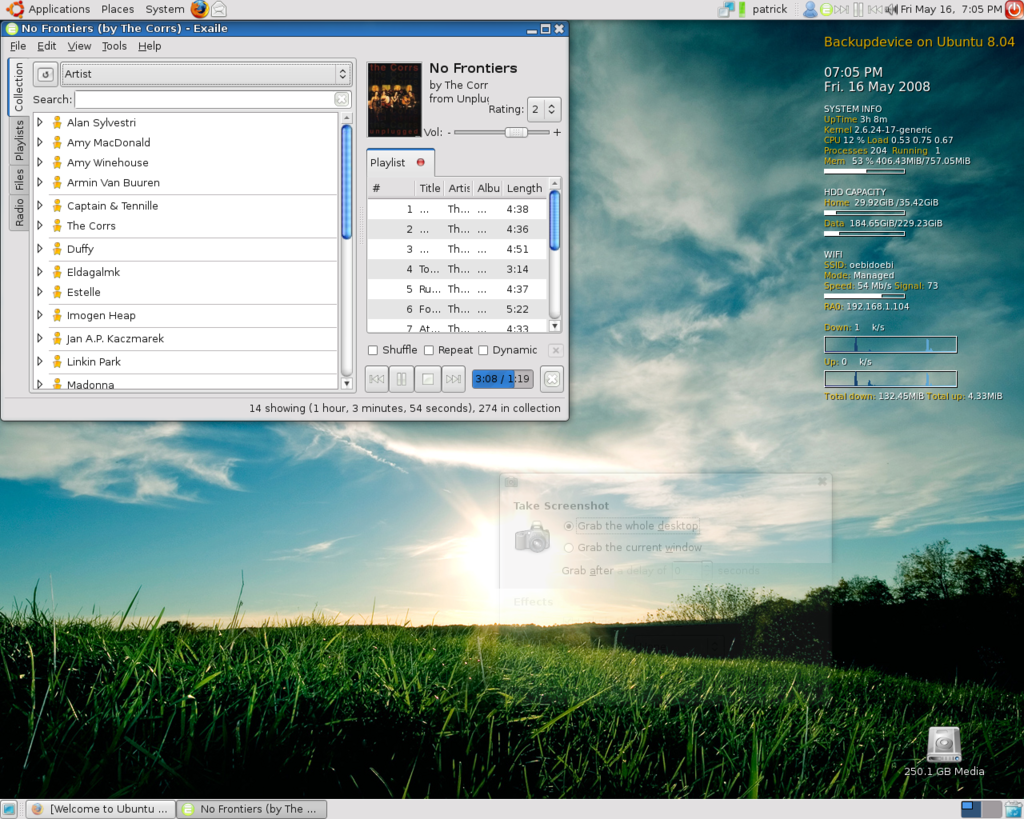
Task: Open the Help menu
Action: (x=150, y=46)
